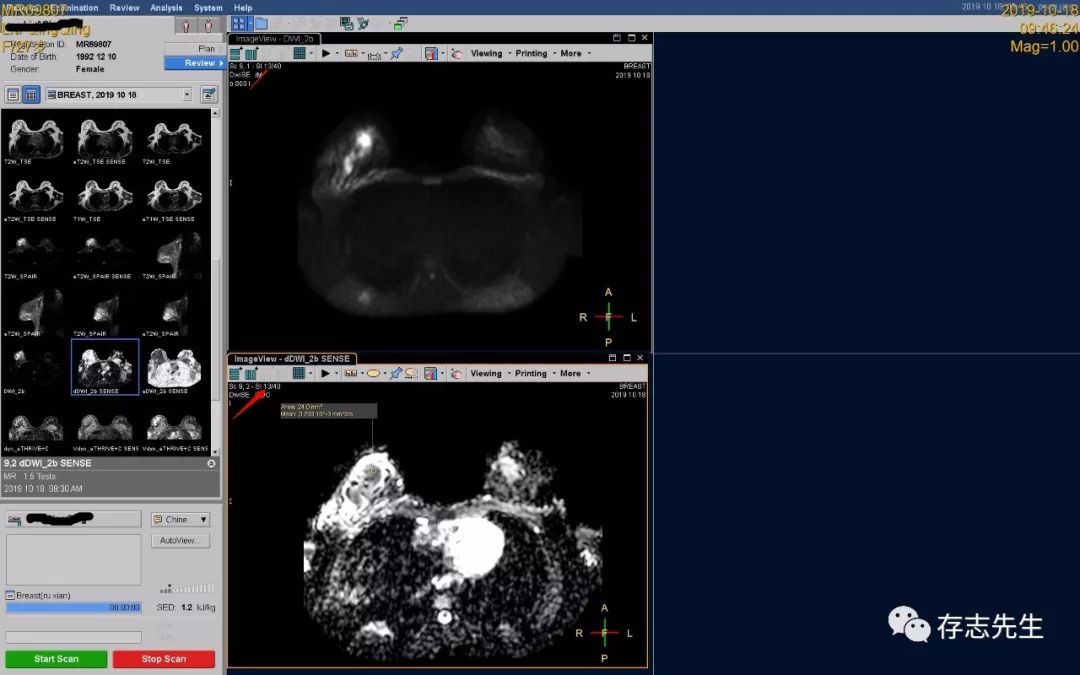Open the viewport layout dropdown arrow
Image resolution: width=1080 pixels, height=675 pixels.
coord(249,24)
